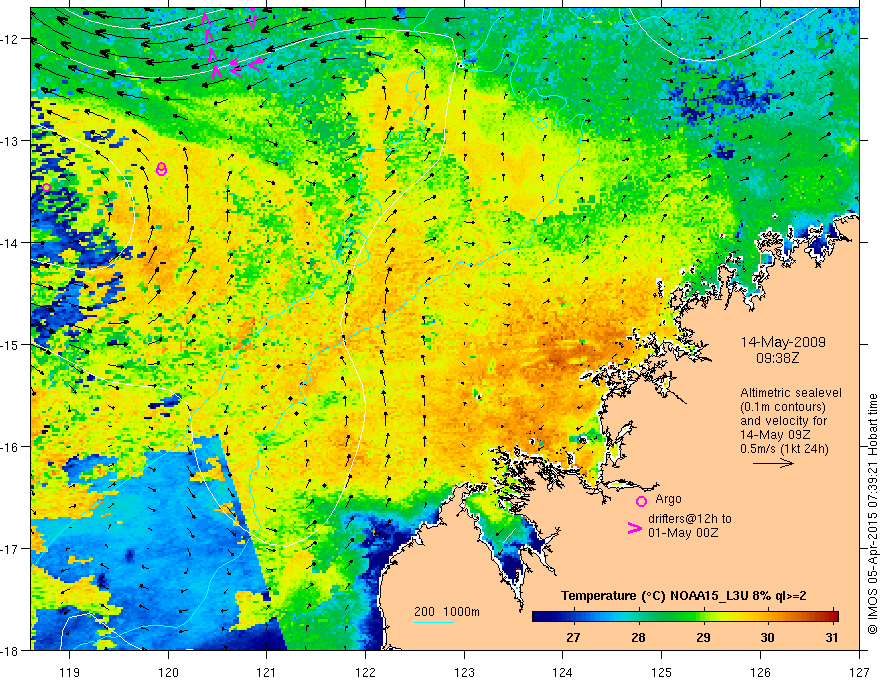
Task: Click the temperature color bar at 29
Action: click(703, 617)
